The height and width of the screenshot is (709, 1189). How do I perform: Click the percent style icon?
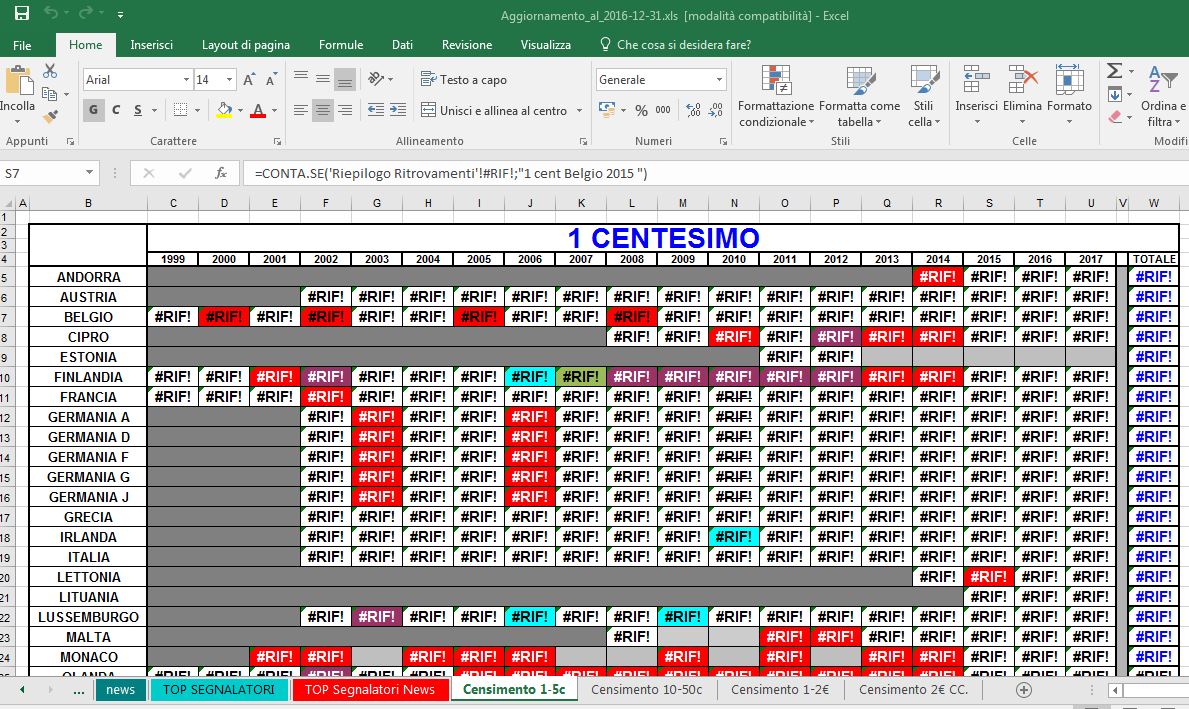[641, 110]
